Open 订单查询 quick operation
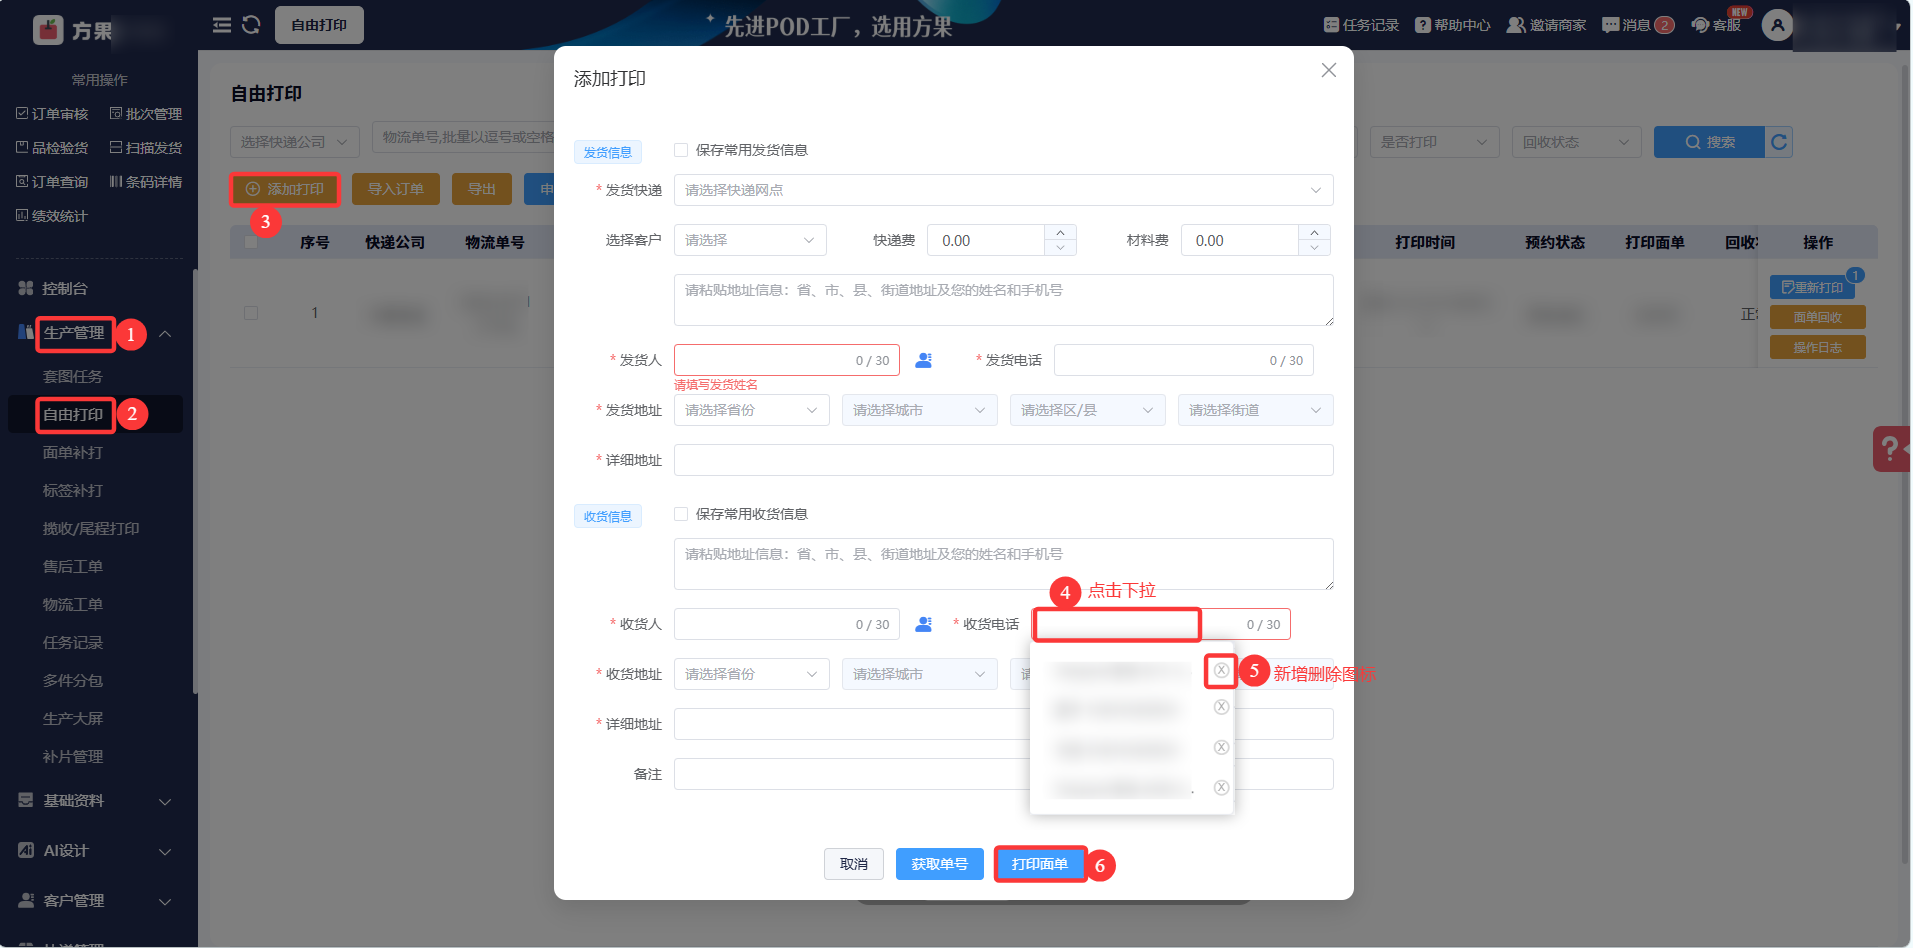 pyautogui.click(x=52, y=182)
